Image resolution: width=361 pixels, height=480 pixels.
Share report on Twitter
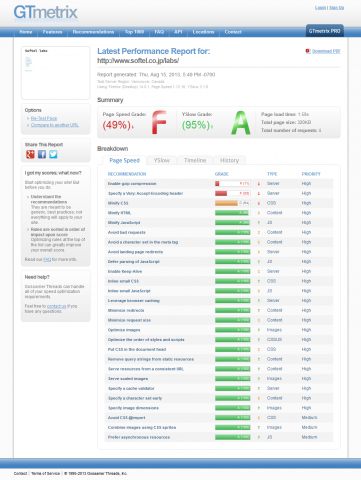coord(53,154)
